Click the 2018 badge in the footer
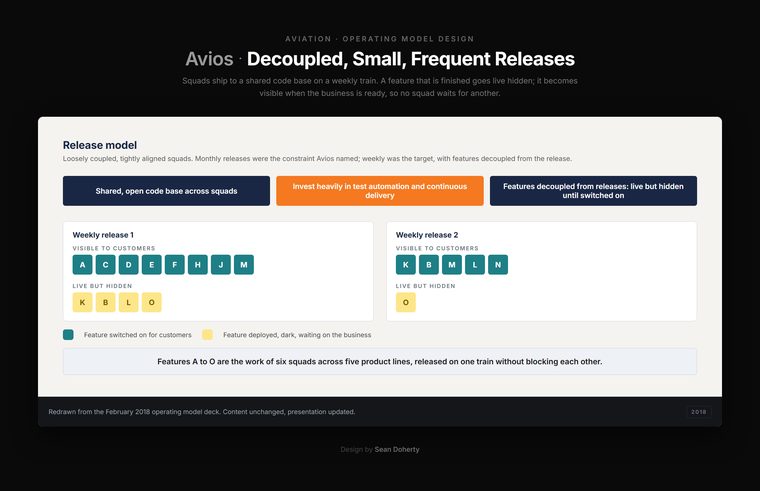 (x=698, y=412)
